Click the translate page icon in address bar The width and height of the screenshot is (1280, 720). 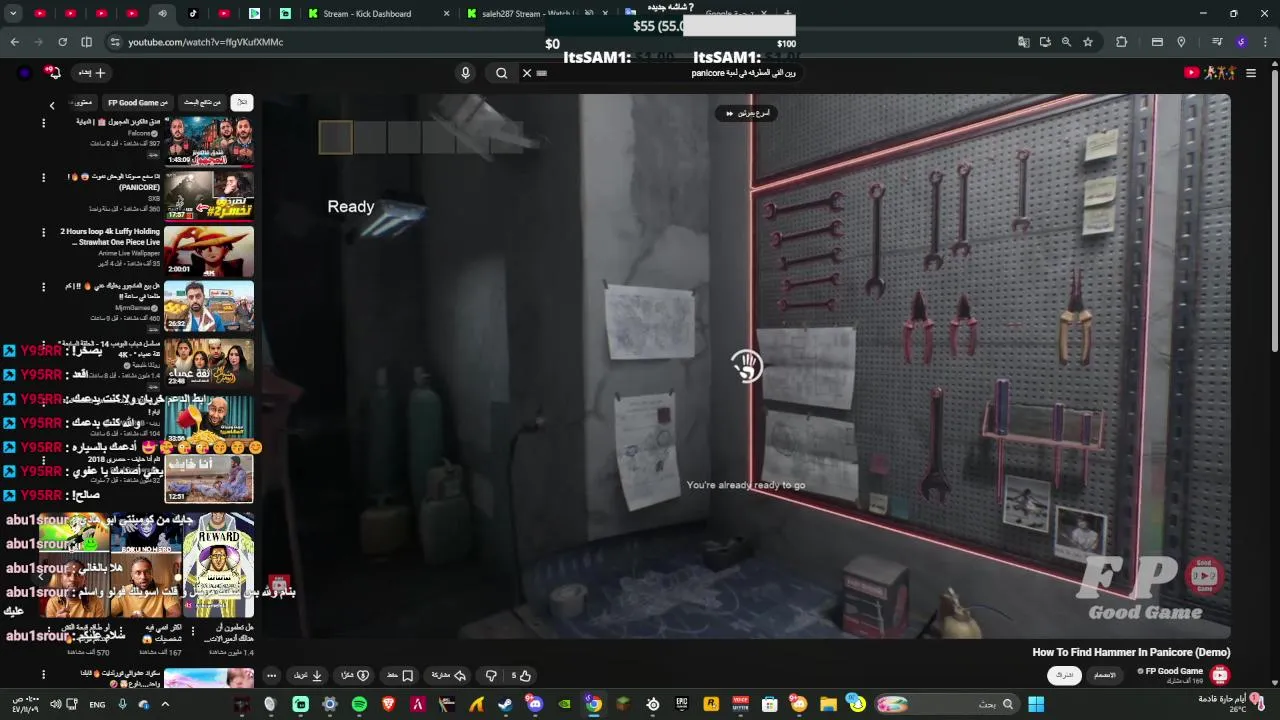[1023, 42]
